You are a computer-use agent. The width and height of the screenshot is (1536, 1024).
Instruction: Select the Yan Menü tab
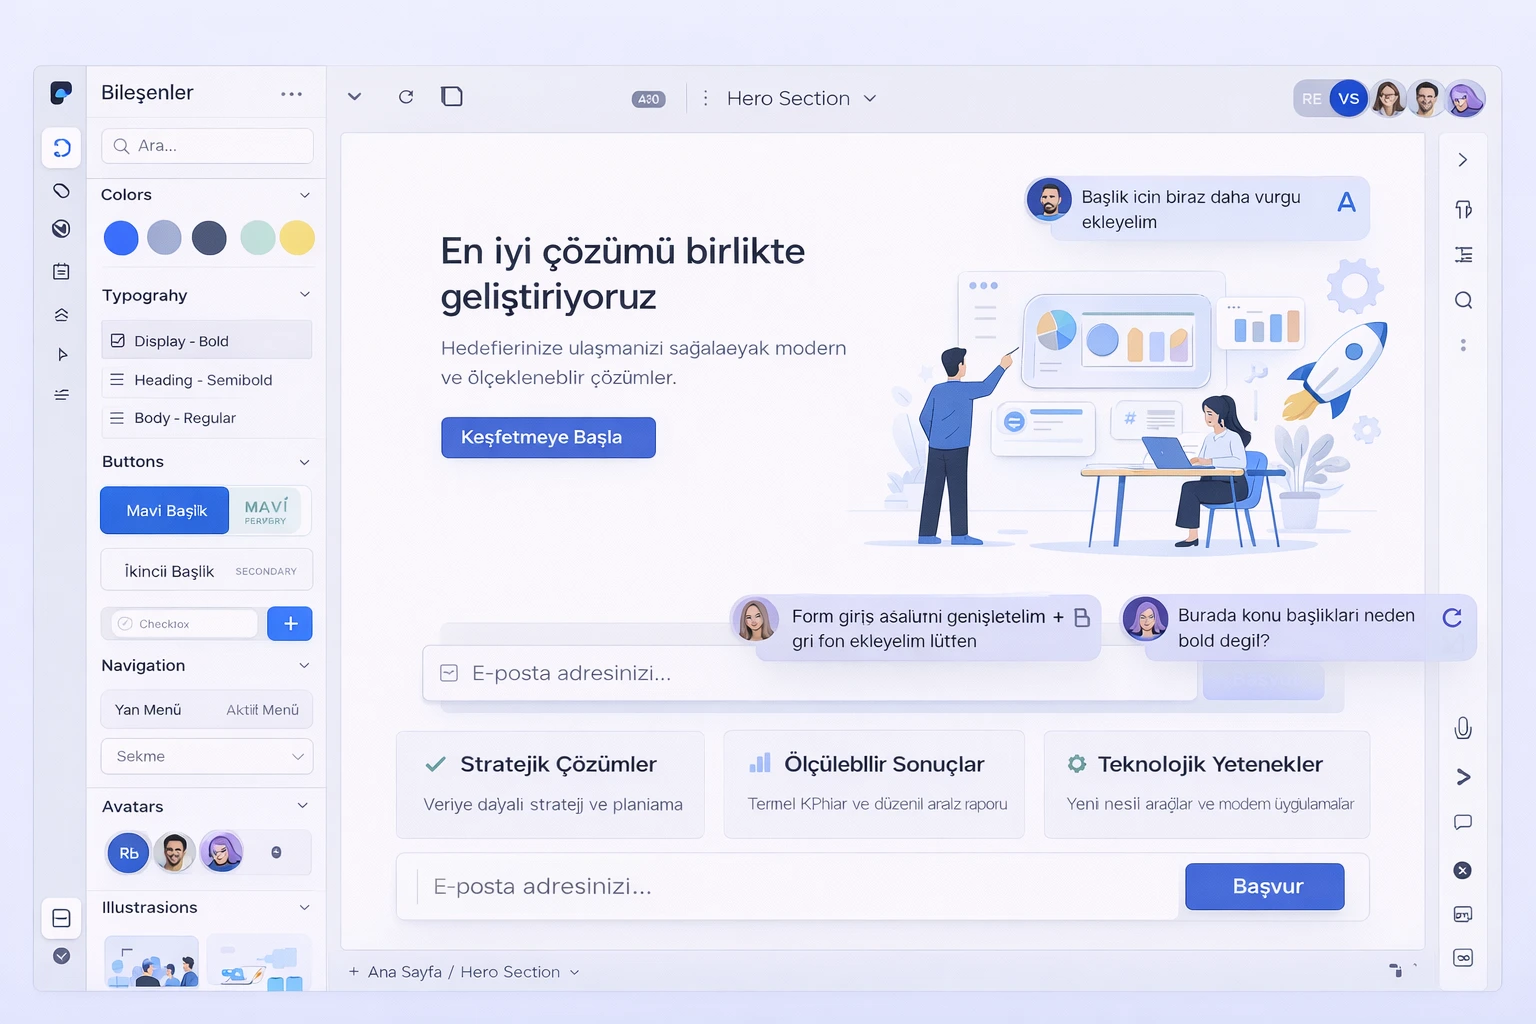click(148, 710)
